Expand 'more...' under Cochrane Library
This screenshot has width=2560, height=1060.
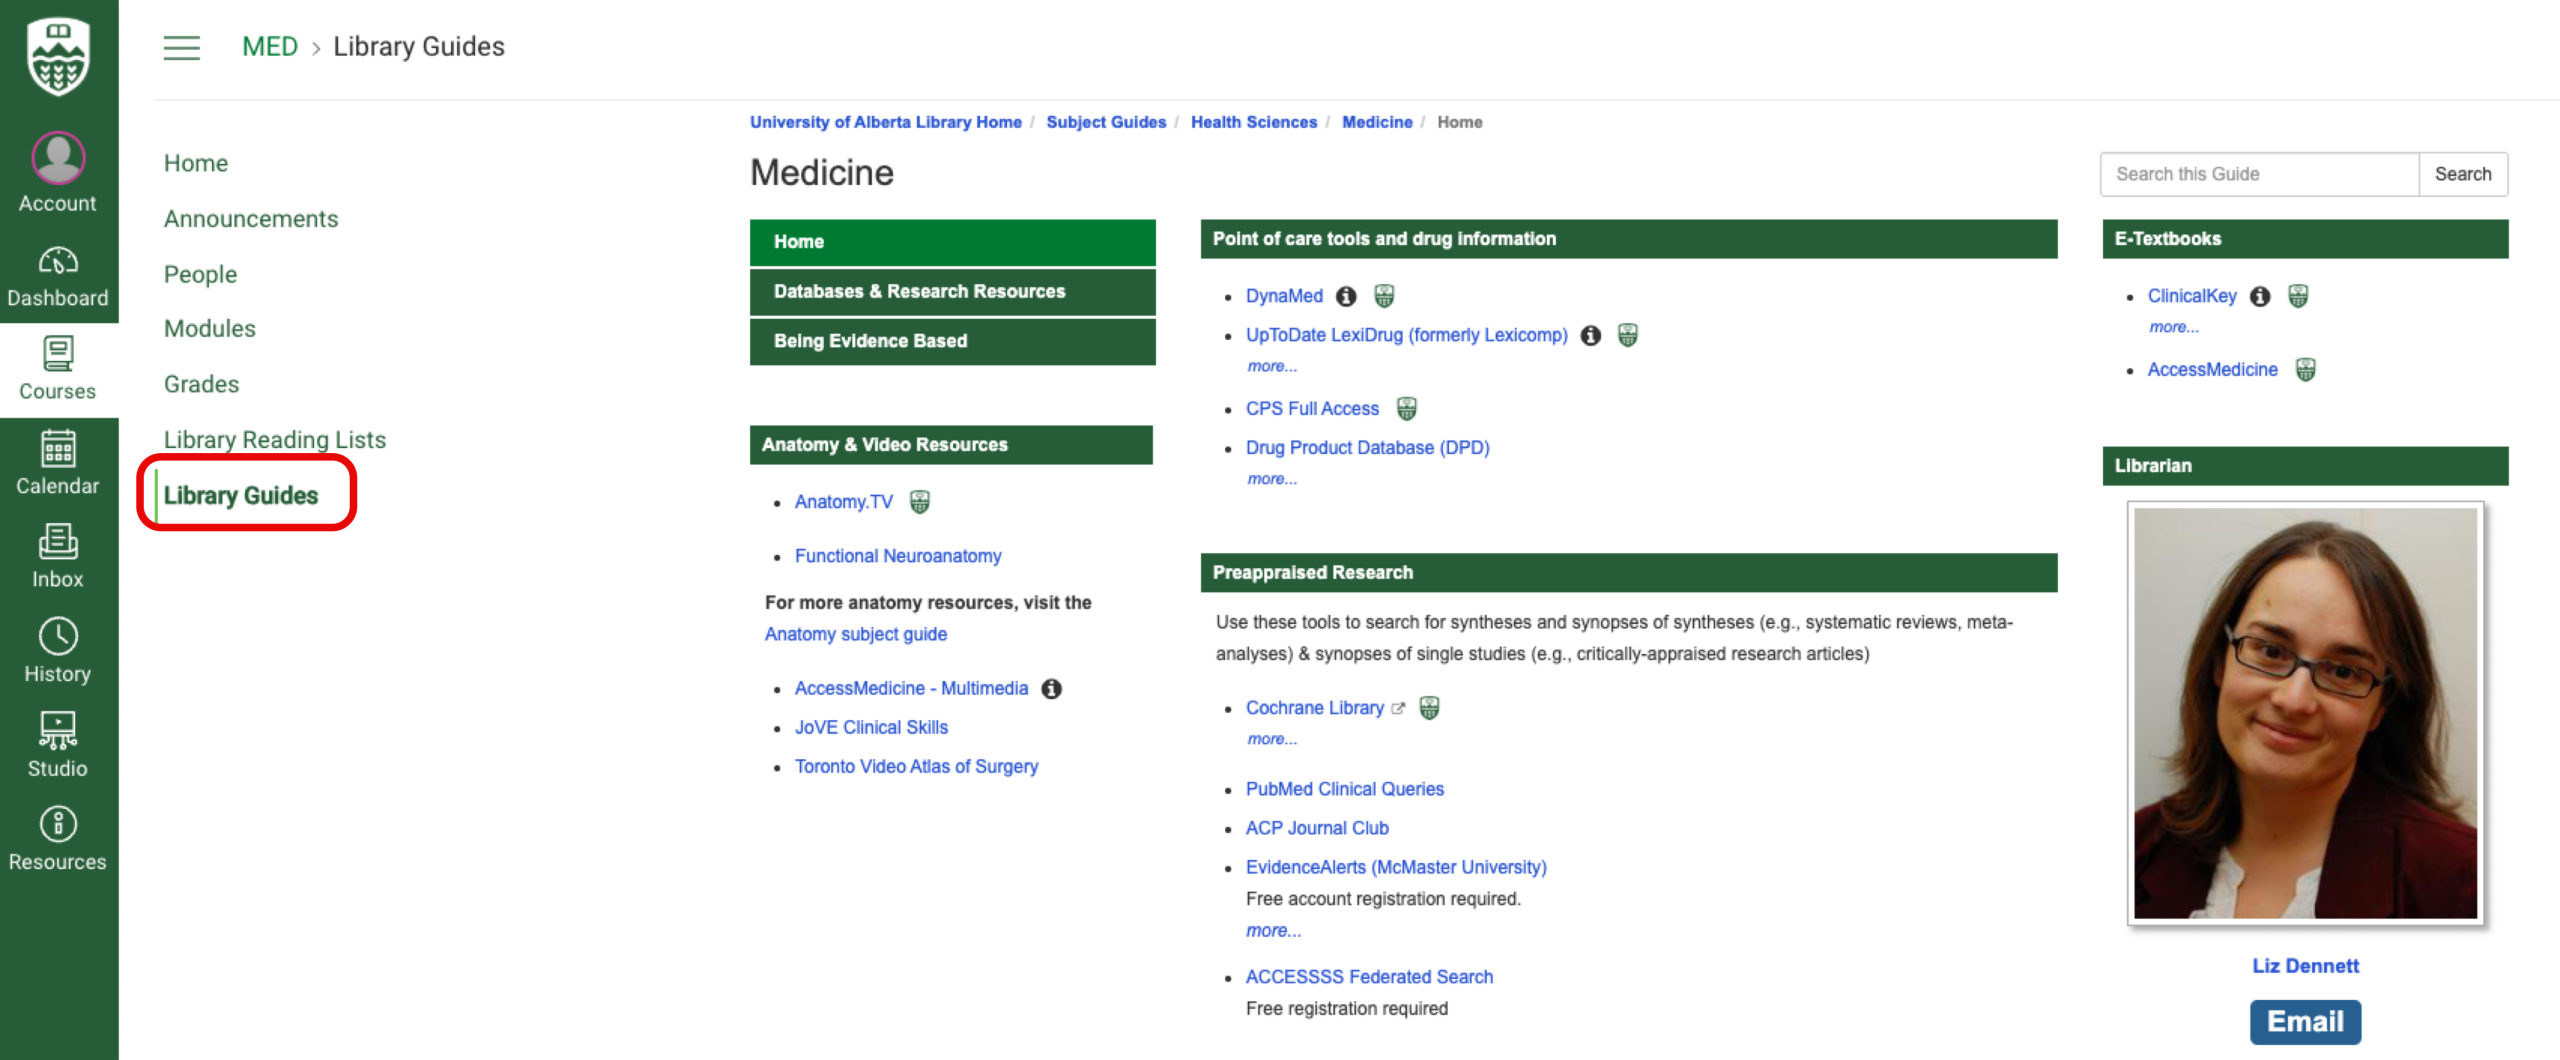tap(1272, 739)
